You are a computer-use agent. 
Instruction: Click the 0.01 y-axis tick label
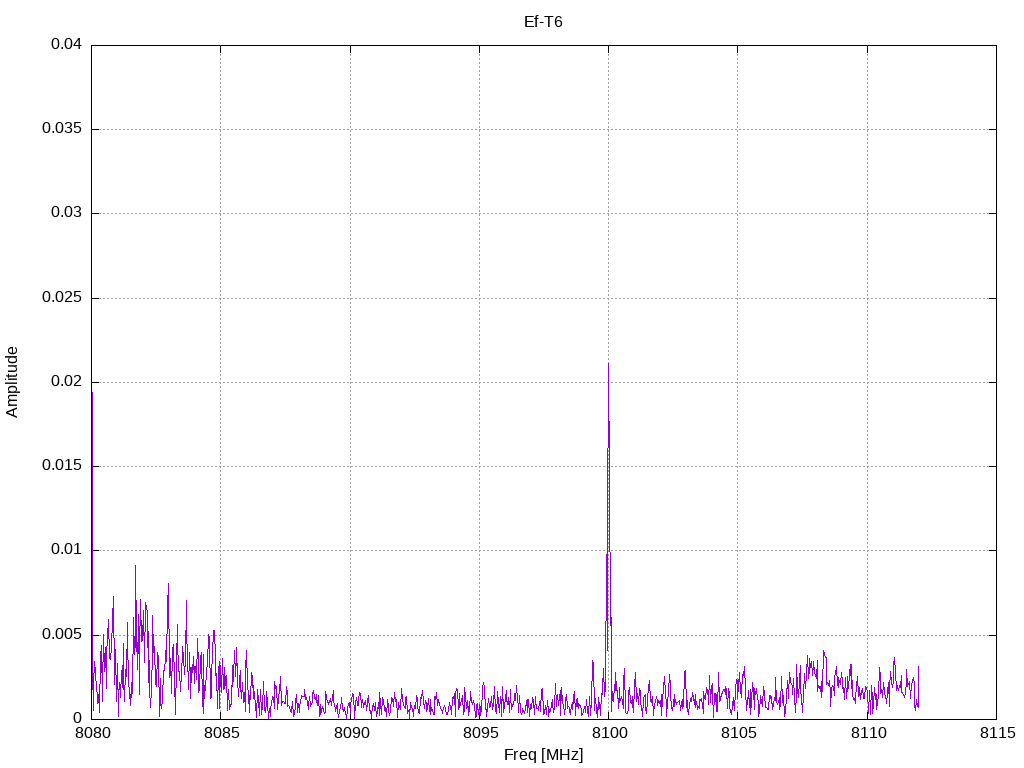point(66,550)
